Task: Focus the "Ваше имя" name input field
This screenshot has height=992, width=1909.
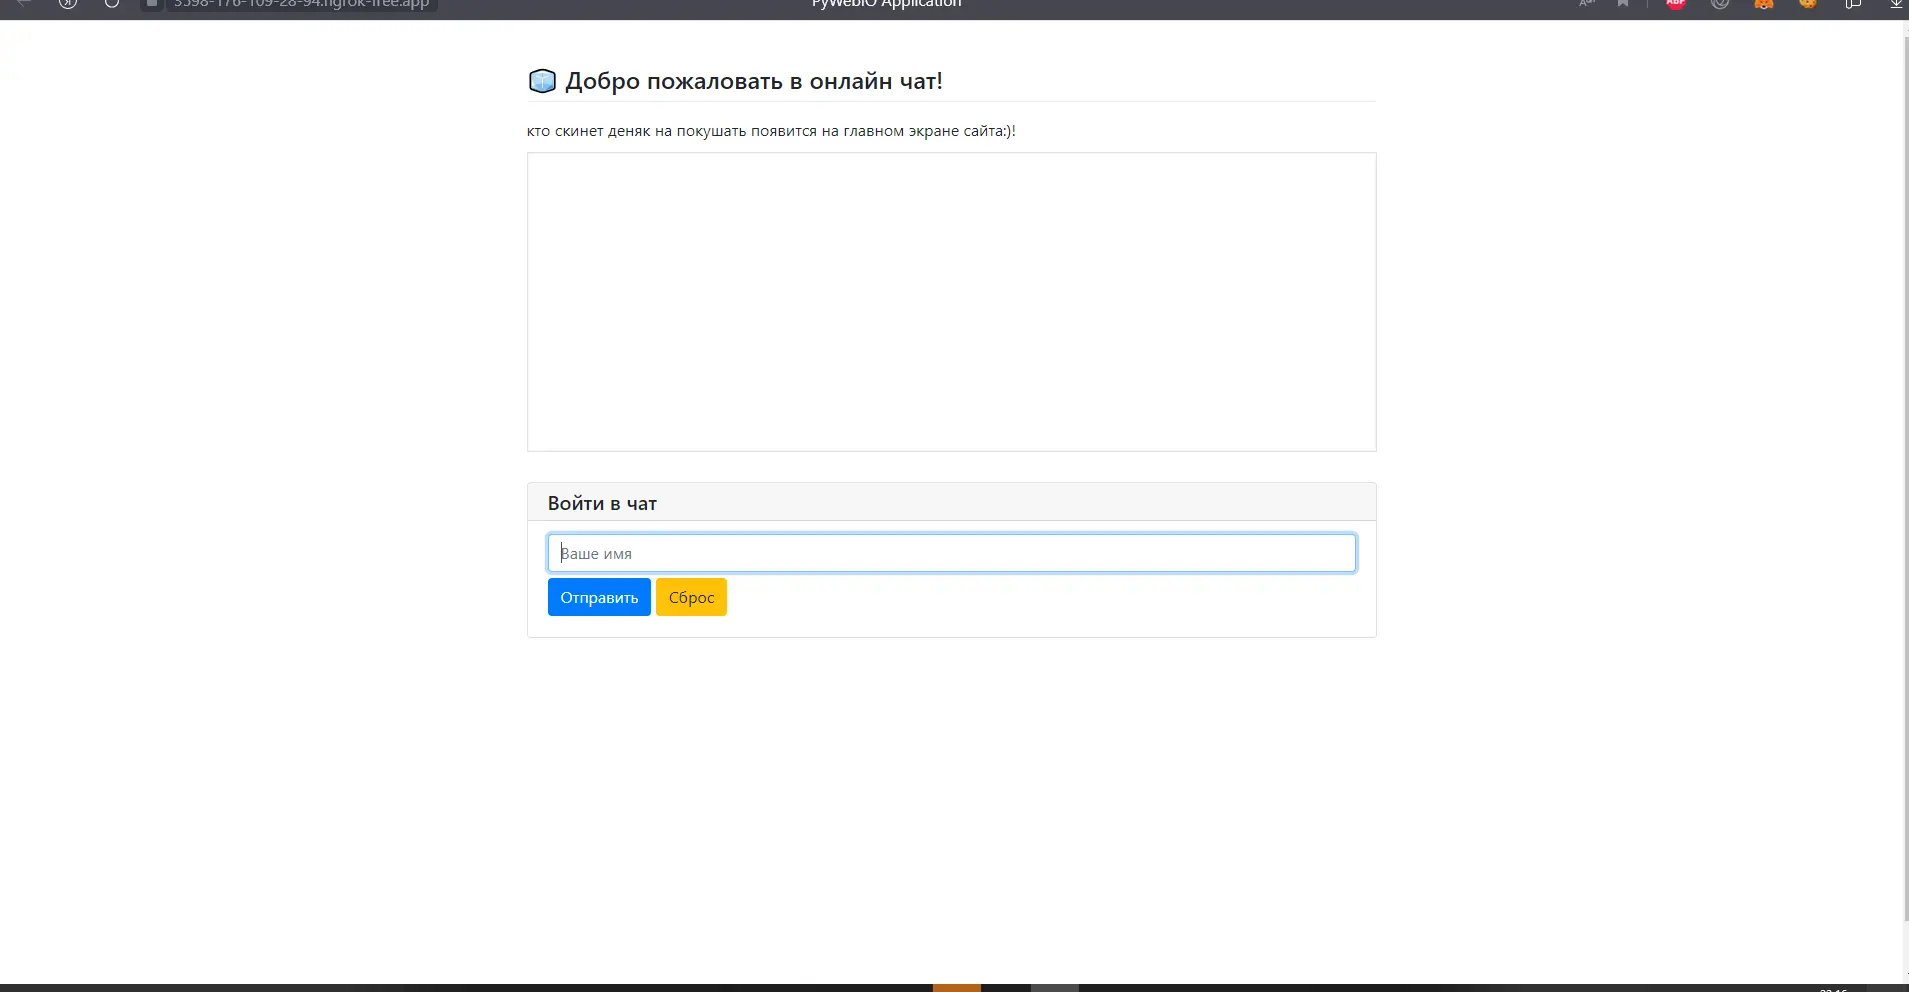Action: click(951, 553)
